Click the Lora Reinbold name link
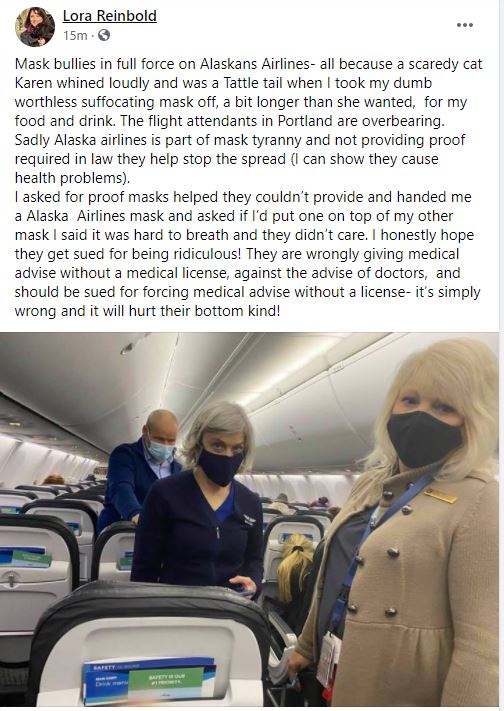This screenshot has height=711, width=504. click(109, 16)
